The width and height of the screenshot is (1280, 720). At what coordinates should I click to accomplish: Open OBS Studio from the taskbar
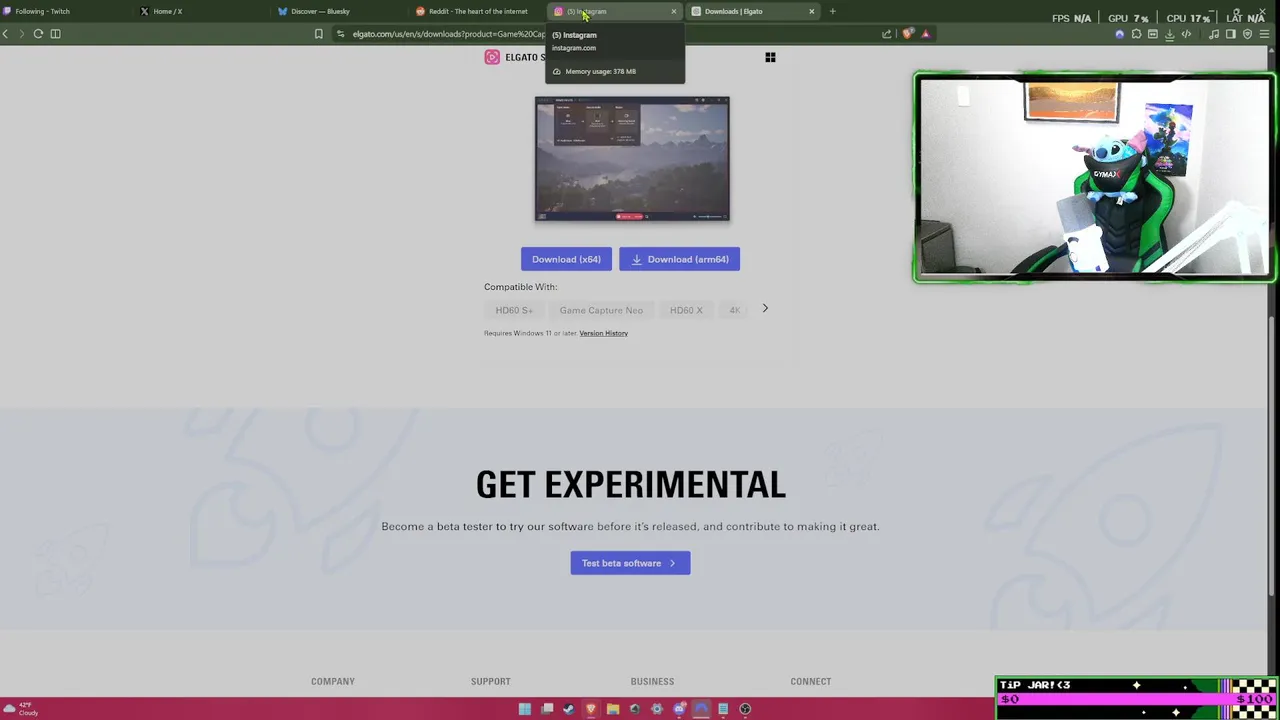pos(745,709)
